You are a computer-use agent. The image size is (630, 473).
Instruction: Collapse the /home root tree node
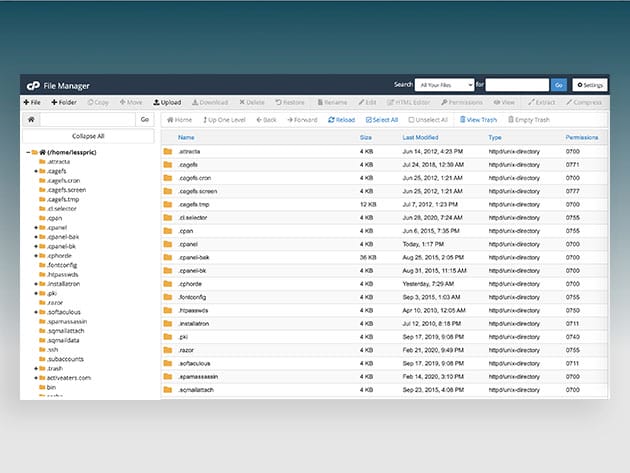click(x=27, y=152)
